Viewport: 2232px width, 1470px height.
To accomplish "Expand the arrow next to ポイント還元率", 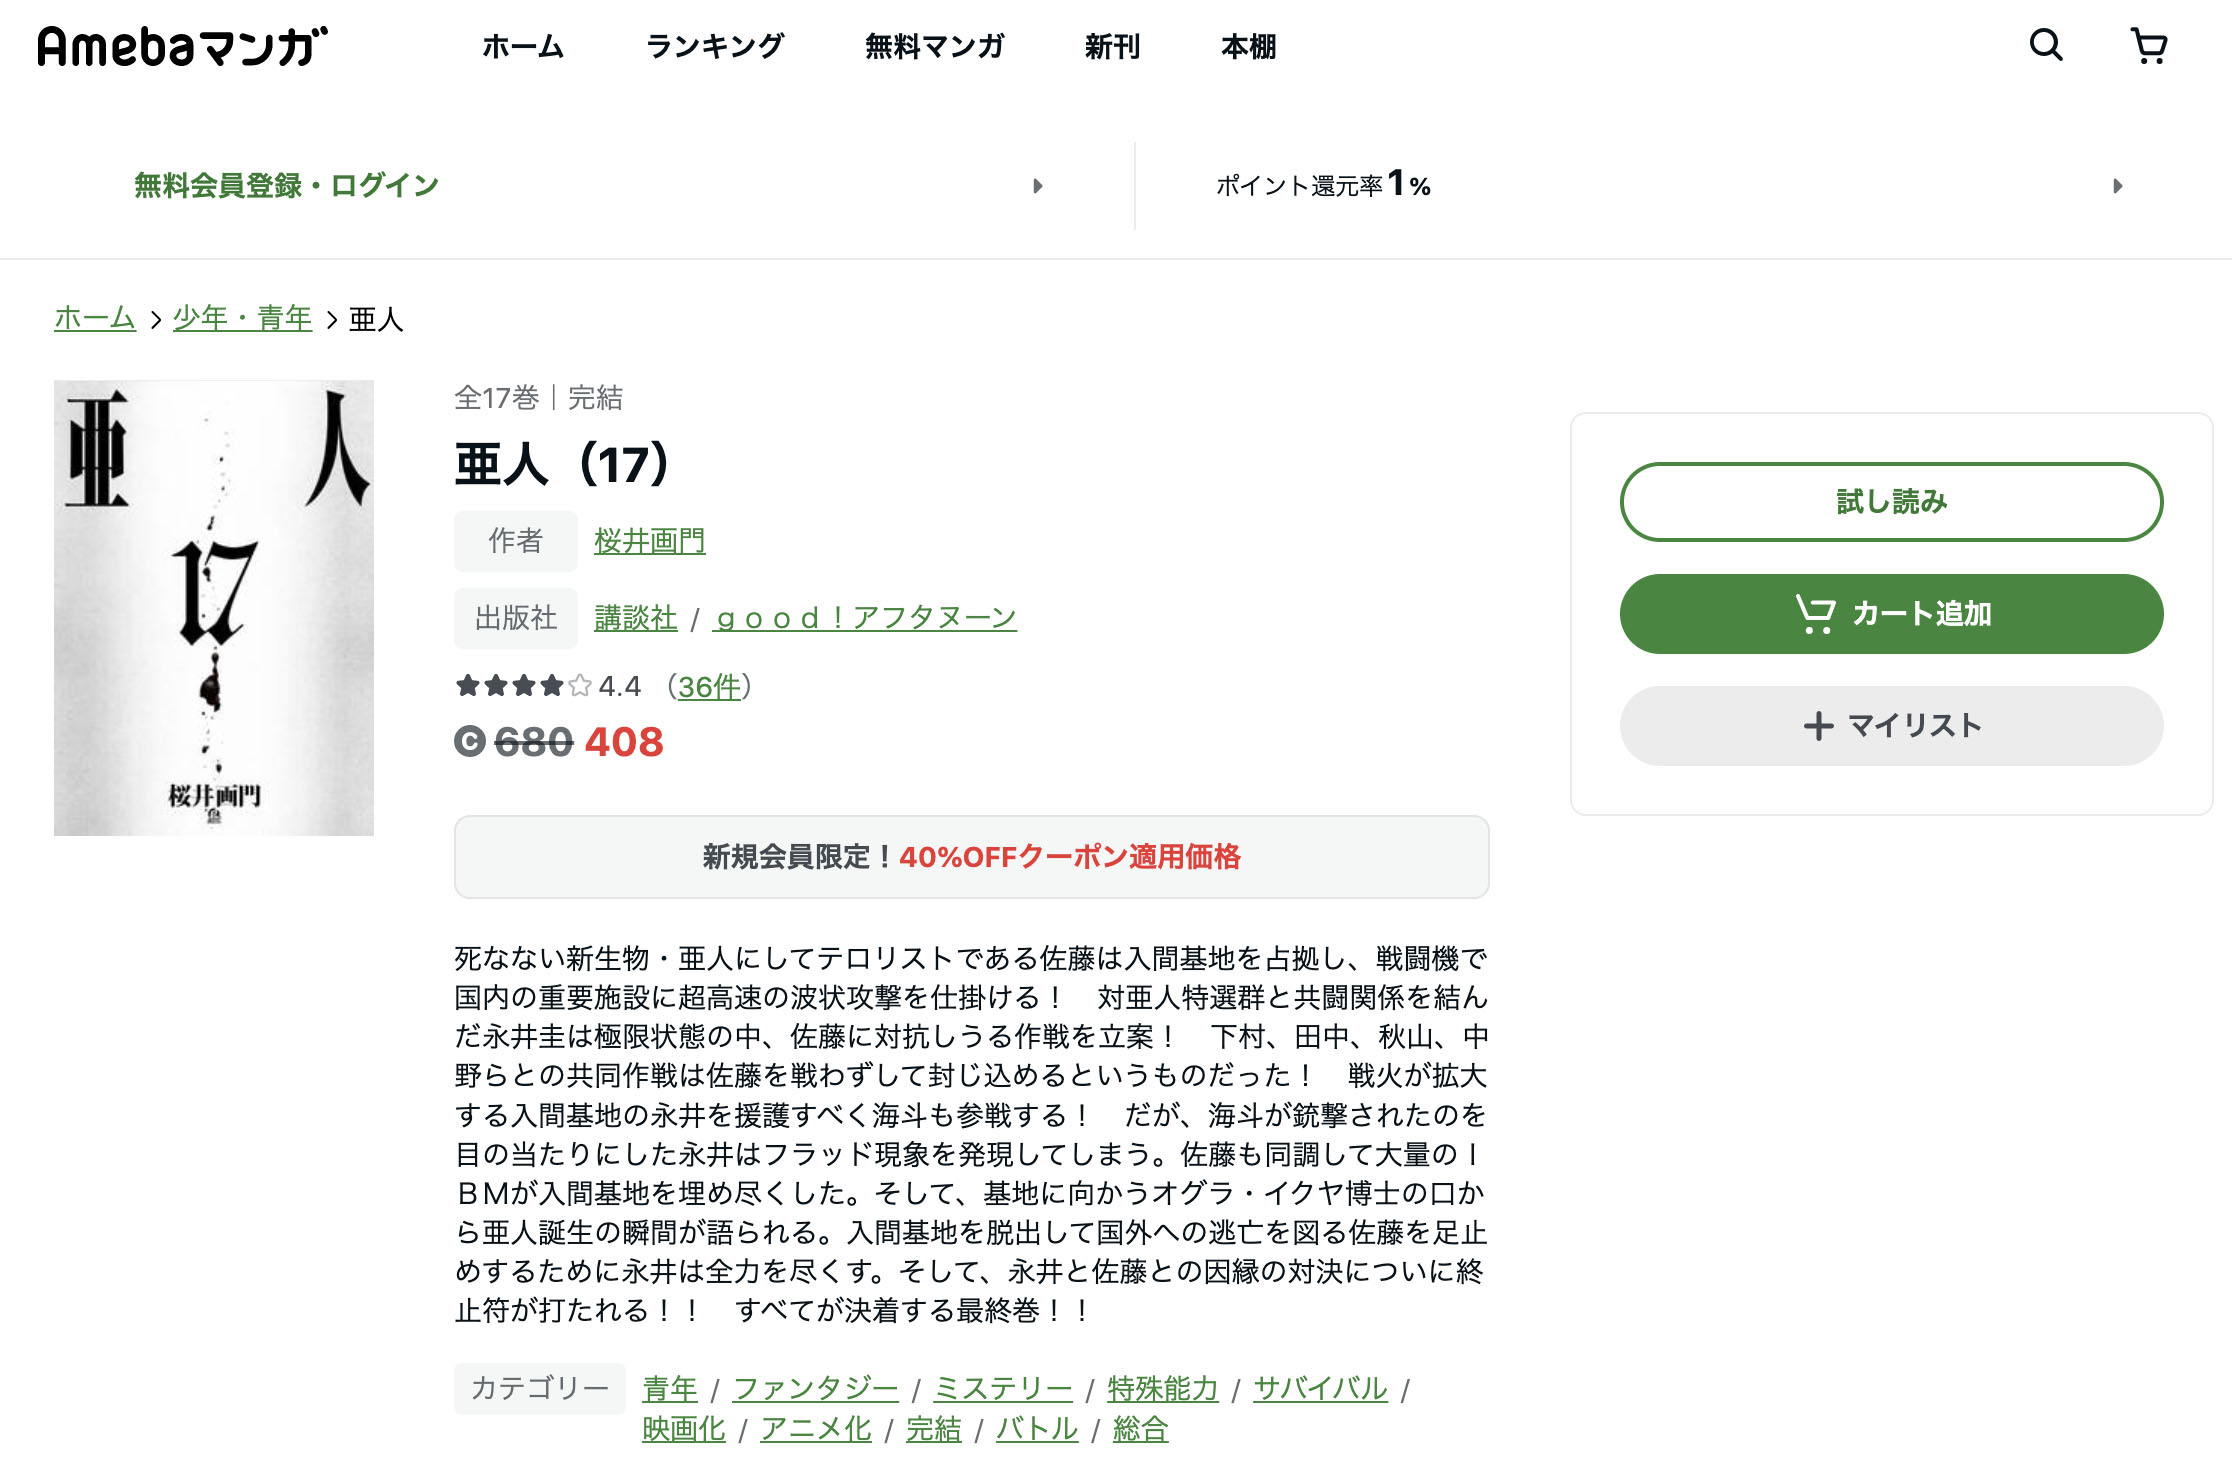I will (x=2117, y=186).
